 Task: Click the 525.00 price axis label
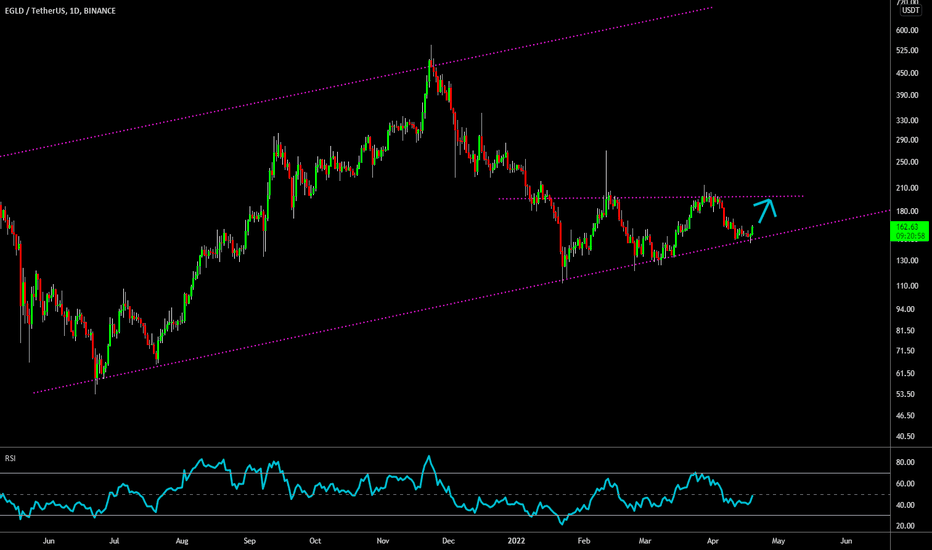click(x=907, y=51)
